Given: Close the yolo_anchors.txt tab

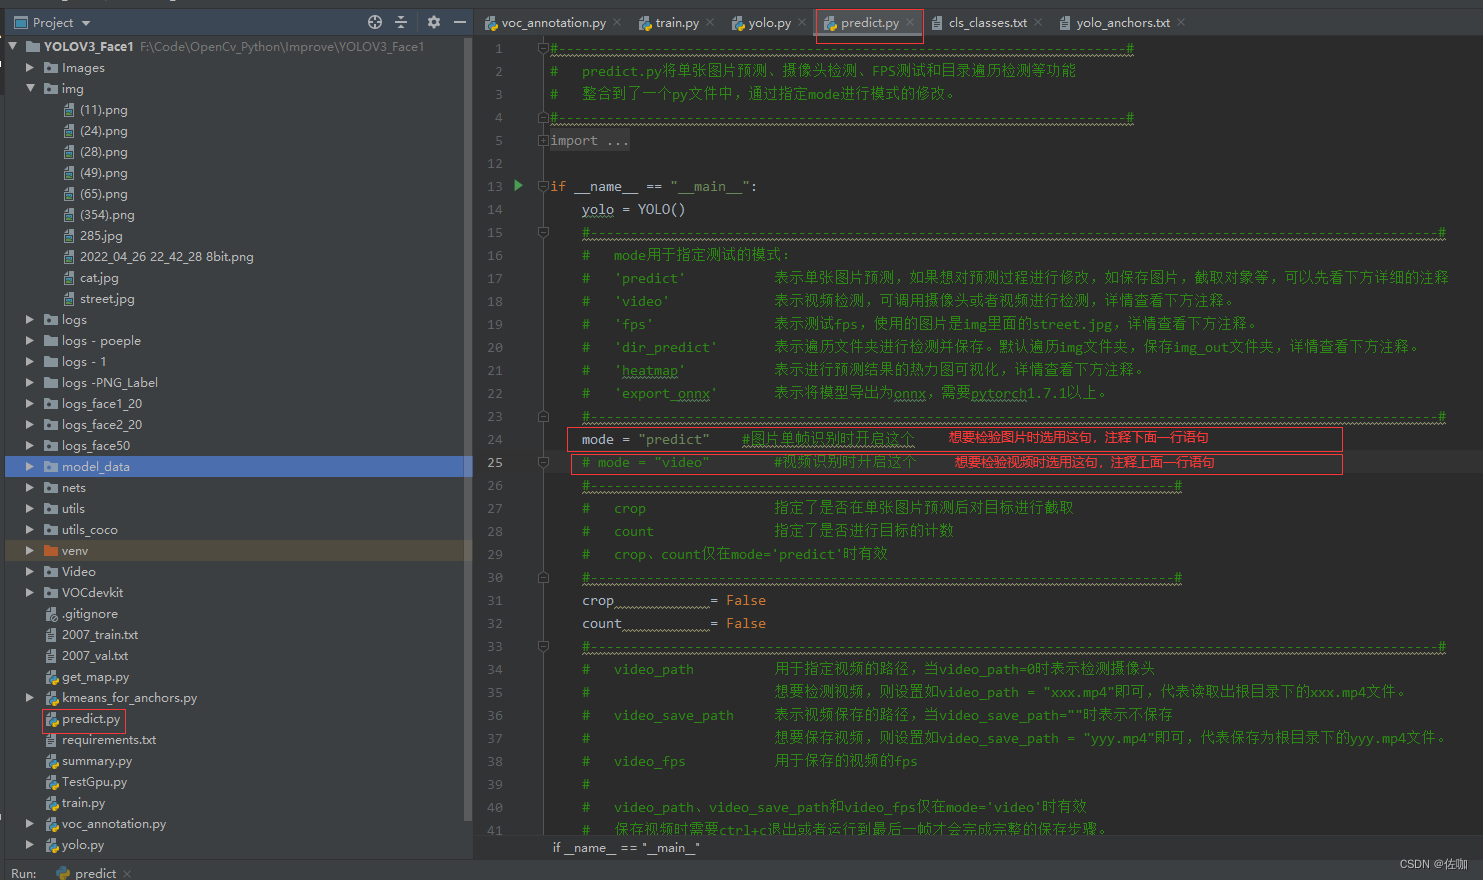Looking at the screenshot, I should tap(1181, 22).
